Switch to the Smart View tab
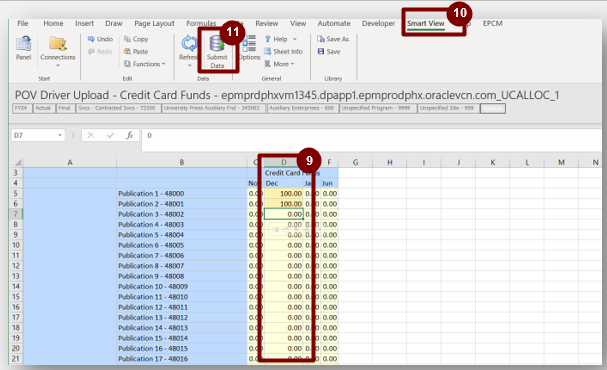 pyautogui.click(x=425, y=23)
